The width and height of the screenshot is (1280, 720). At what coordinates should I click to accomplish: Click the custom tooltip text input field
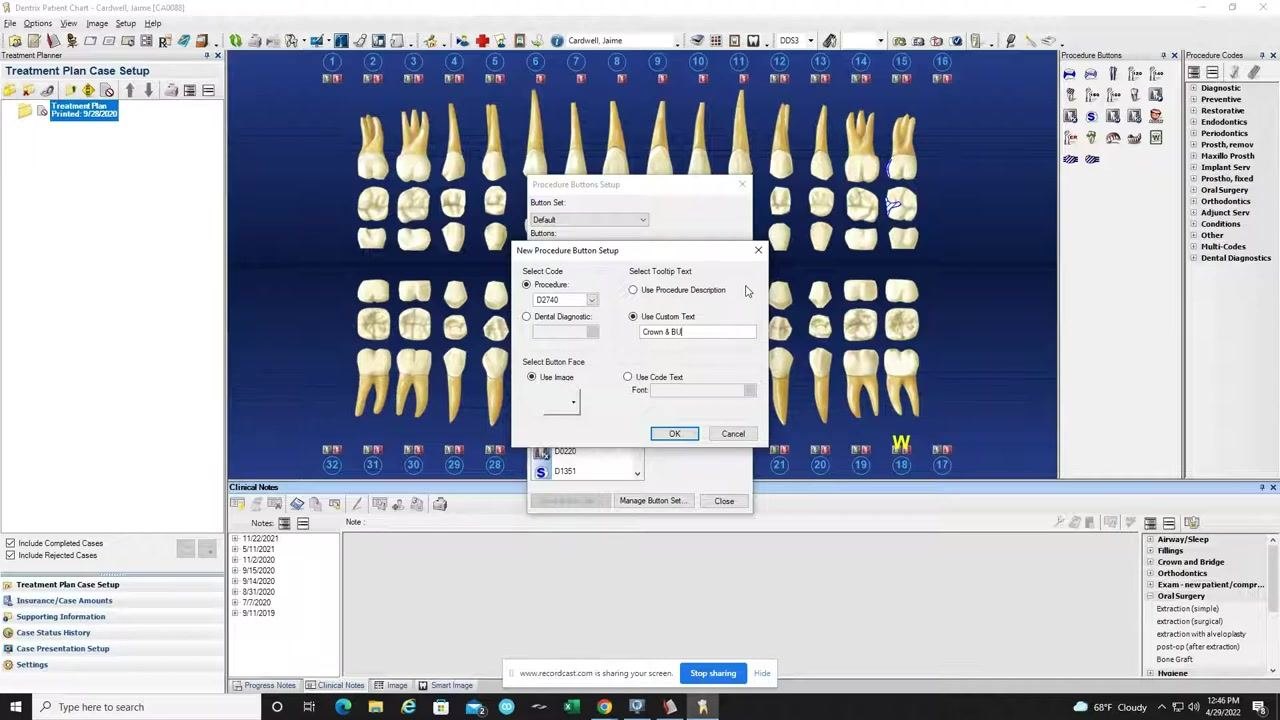coord(698,332)
